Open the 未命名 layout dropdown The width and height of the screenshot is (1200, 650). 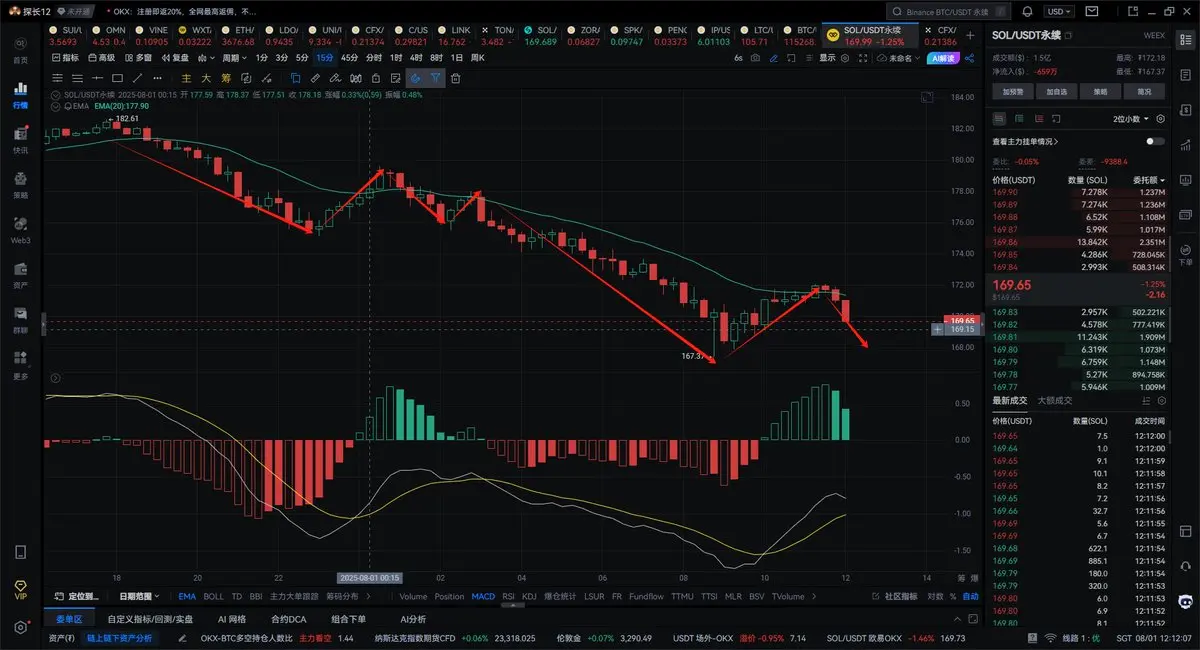[x=898, y=58]
